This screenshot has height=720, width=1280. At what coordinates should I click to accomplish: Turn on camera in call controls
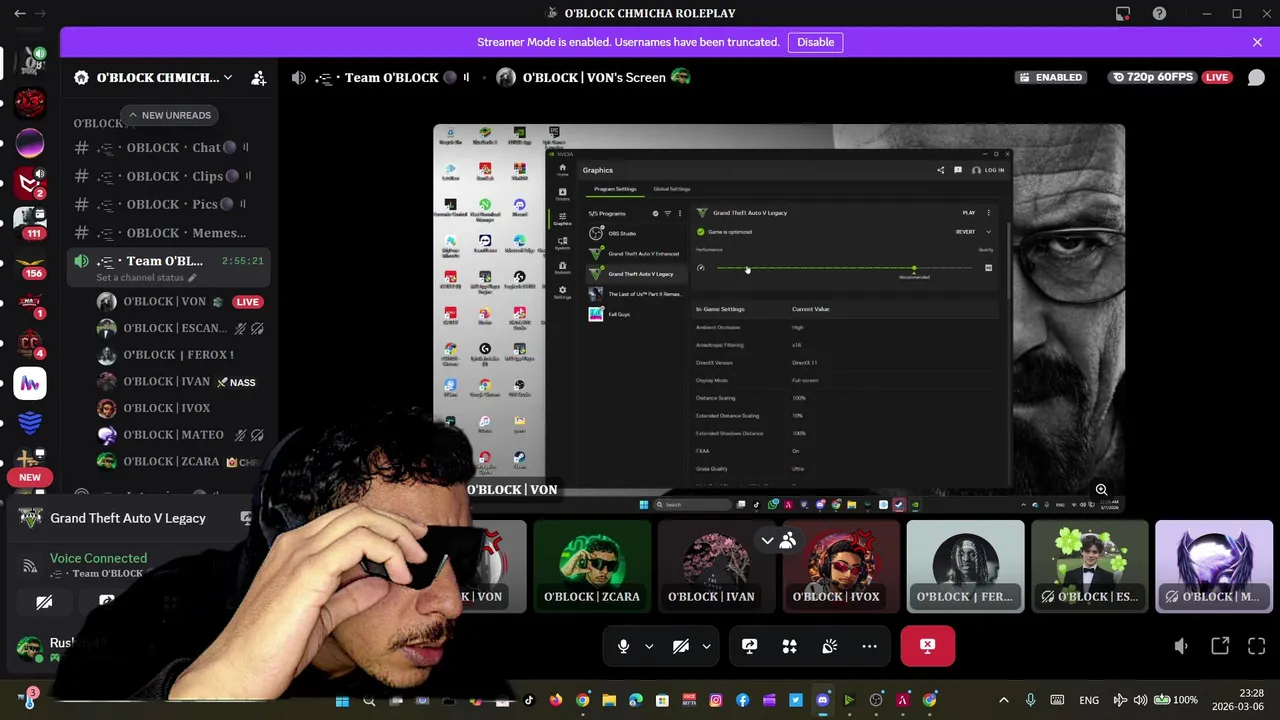tap(681, 646)
